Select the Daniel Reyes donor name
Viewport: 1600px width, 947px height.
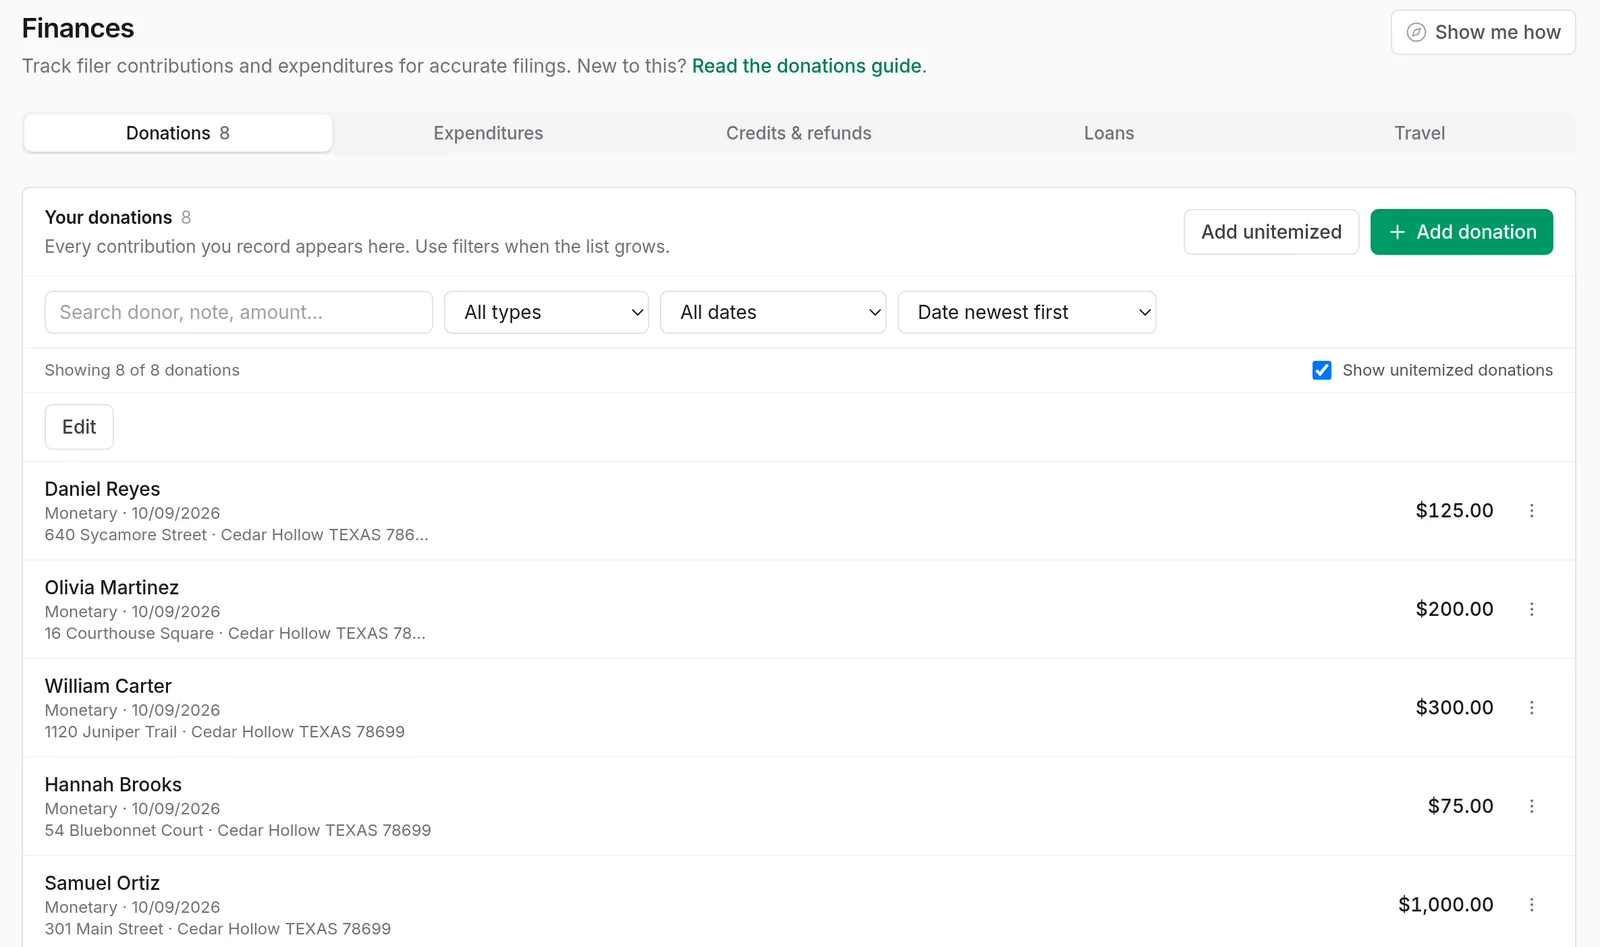(x=102, y=489)
